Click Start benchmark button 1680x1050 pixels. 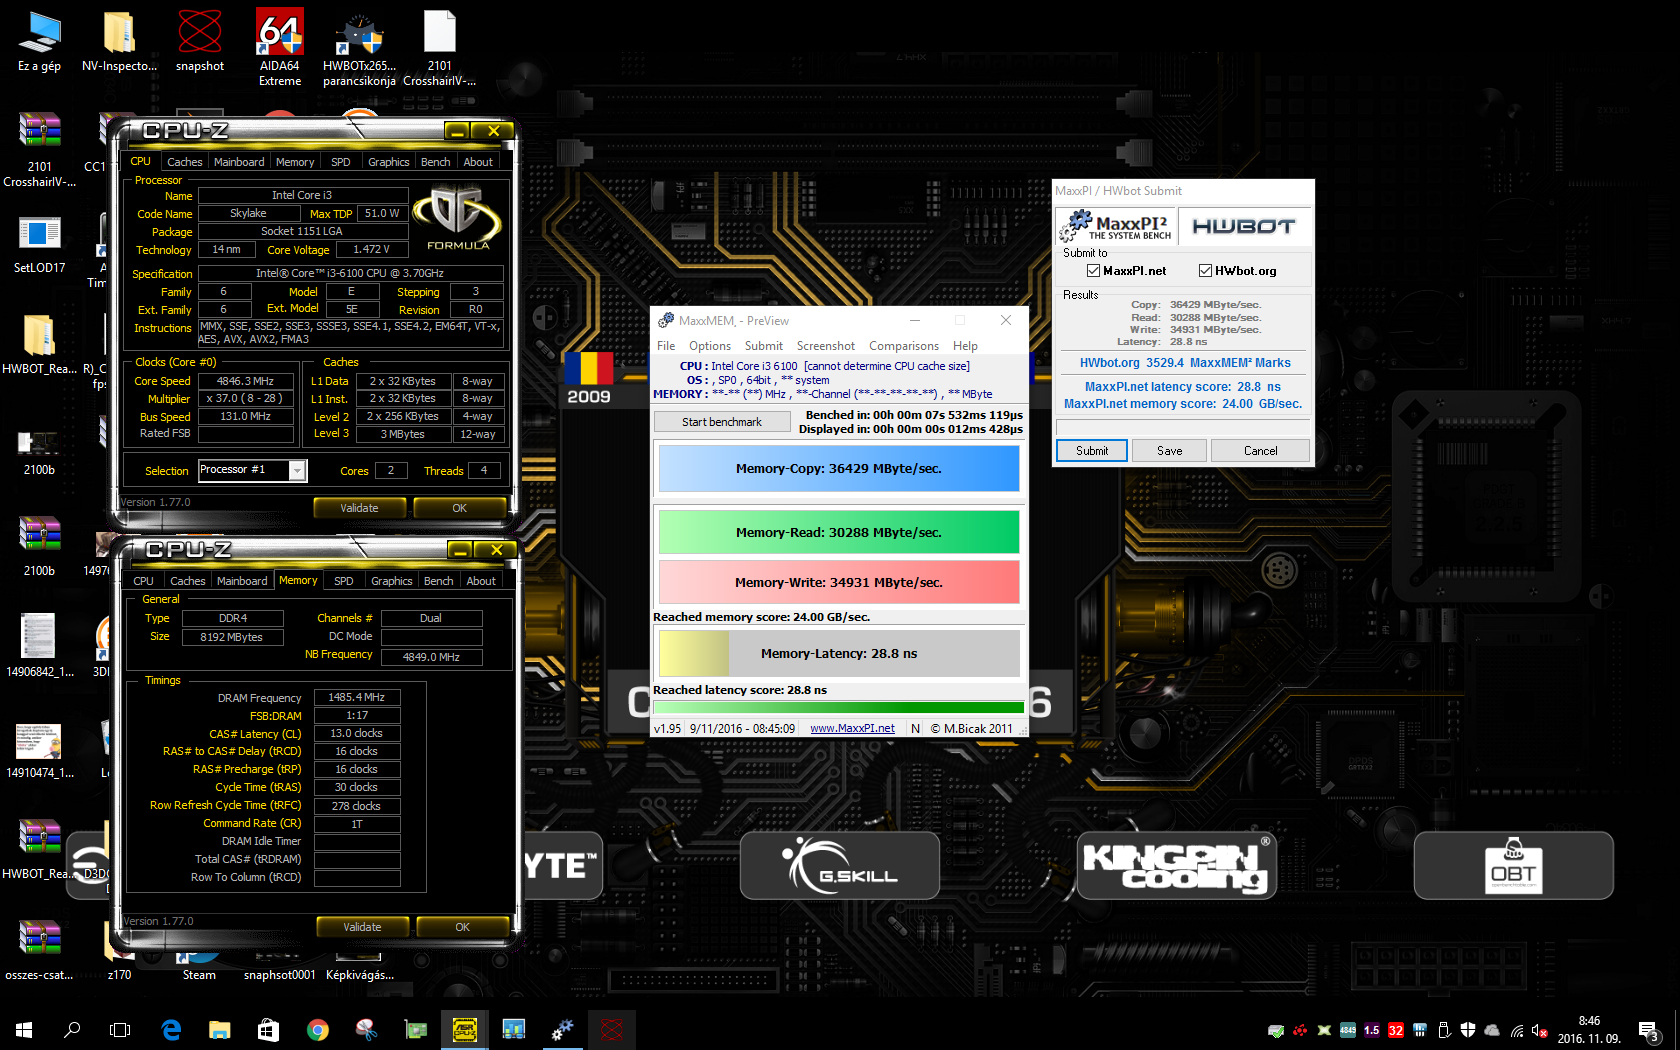coord(722,422)
